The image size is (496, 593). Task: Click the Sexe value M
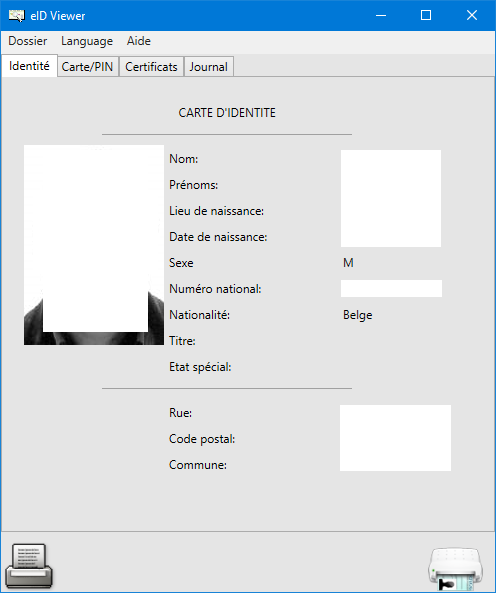click(348, 262)
